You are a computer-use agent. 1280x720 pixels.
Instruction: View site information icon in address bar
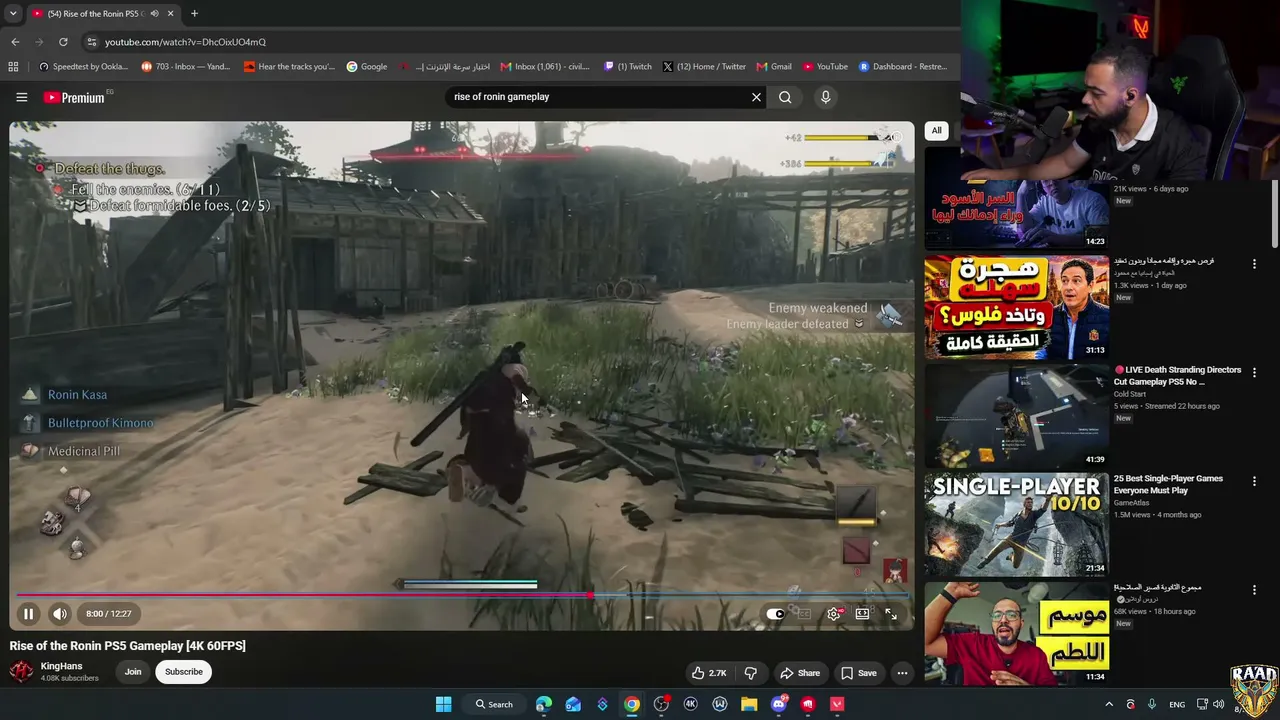[91, 42]
